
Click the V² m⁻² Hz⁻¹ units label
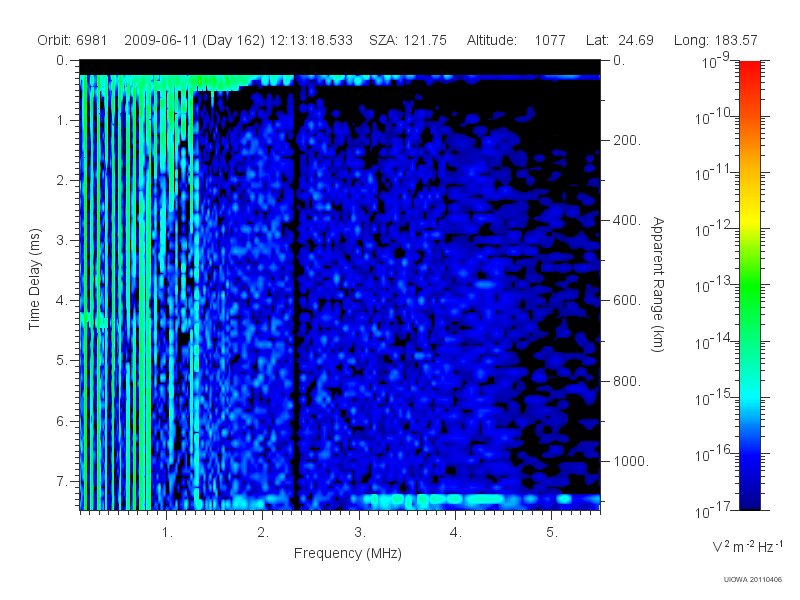pyautogui.click(x=747, y=546)
